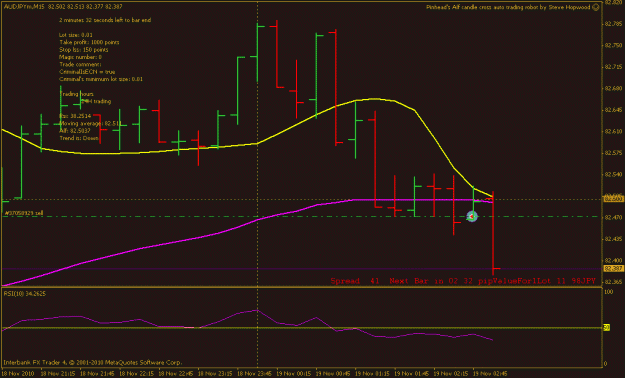This screenshot has height=378, width=625.
Task: Click the 'Lot size: 0.01' line
Action: pyautogui.click(x=76, y=35)
